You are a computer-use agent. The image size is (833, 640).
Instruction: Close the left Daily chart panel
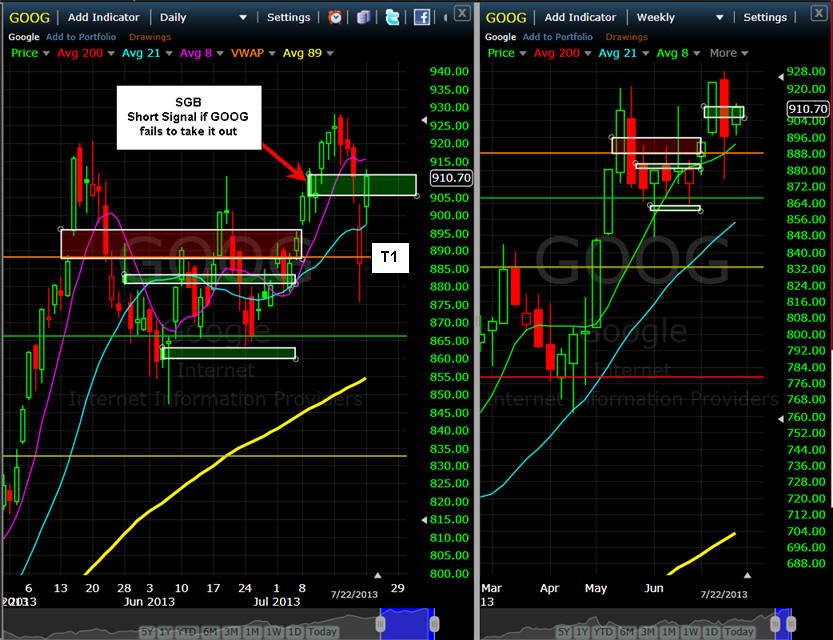(462, 13)
